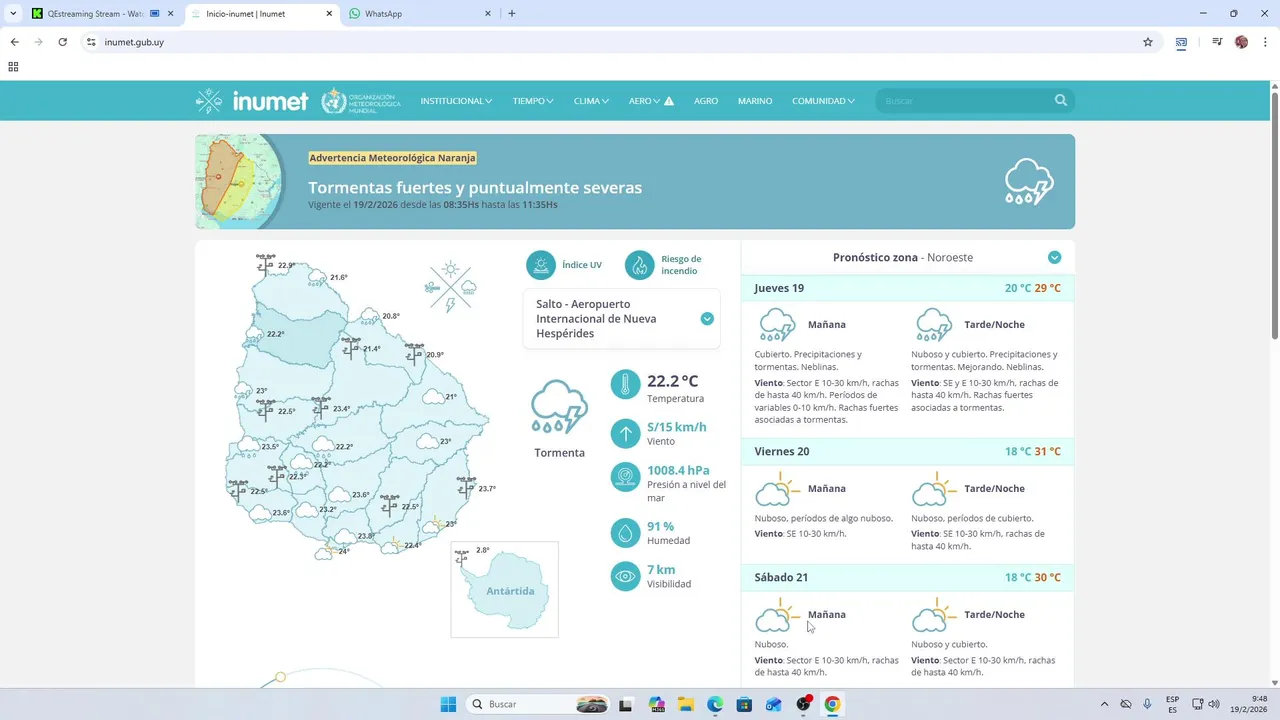The width and height of the screenshot is (1280, 720).
Task: Bookmark this page with the star icon
Action: [x=1148, y=42]
